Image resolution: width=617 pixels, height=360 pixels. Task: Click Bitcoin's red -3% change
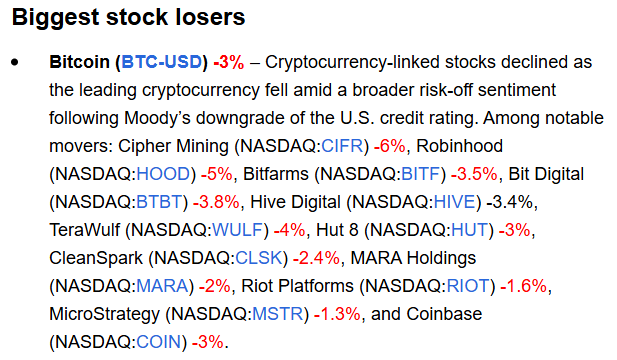(x=229, y=62)
